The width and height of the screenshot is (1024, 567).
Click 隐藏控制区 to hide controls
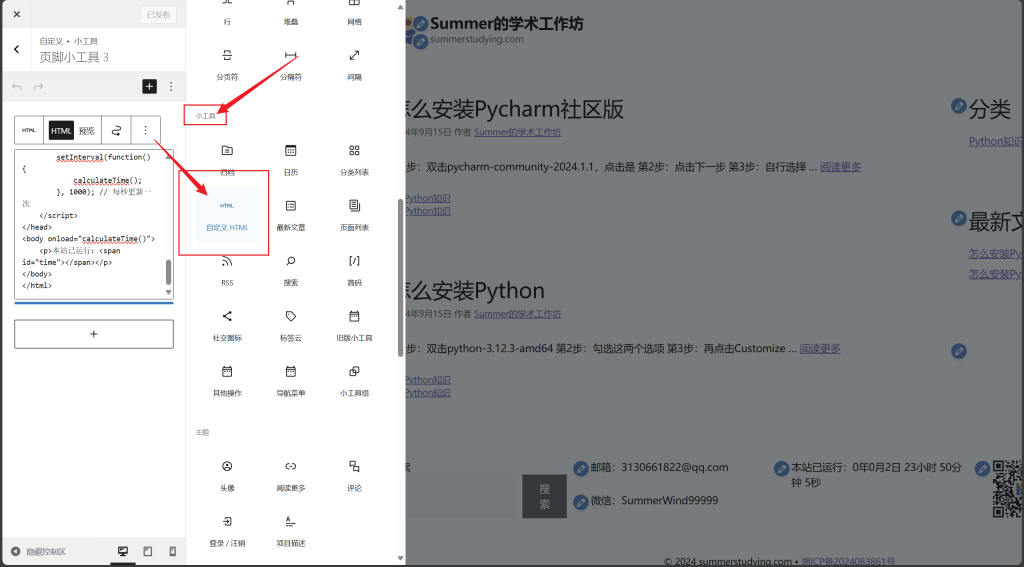[39, 551]
